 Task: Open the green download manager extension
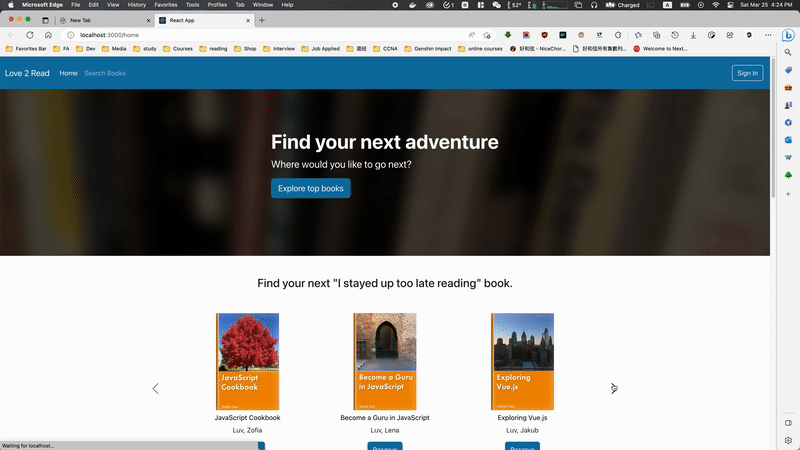[x=508, y=35]
